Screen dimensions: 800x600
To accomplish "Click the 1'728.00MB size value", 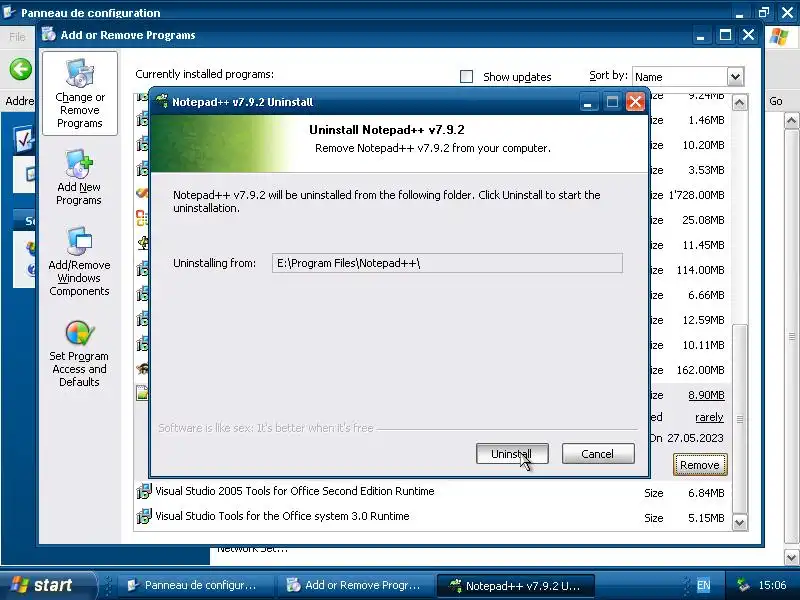I will 696,195.
